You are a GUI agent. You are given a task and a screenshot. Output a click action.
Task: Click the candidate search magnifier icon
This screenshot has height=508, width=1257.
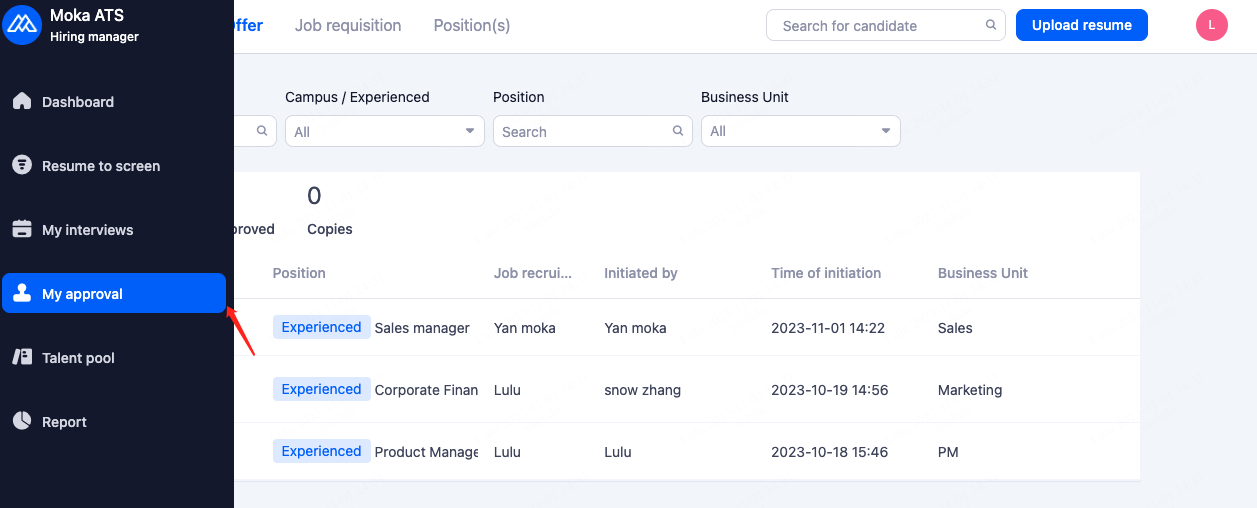pos(991,25)
